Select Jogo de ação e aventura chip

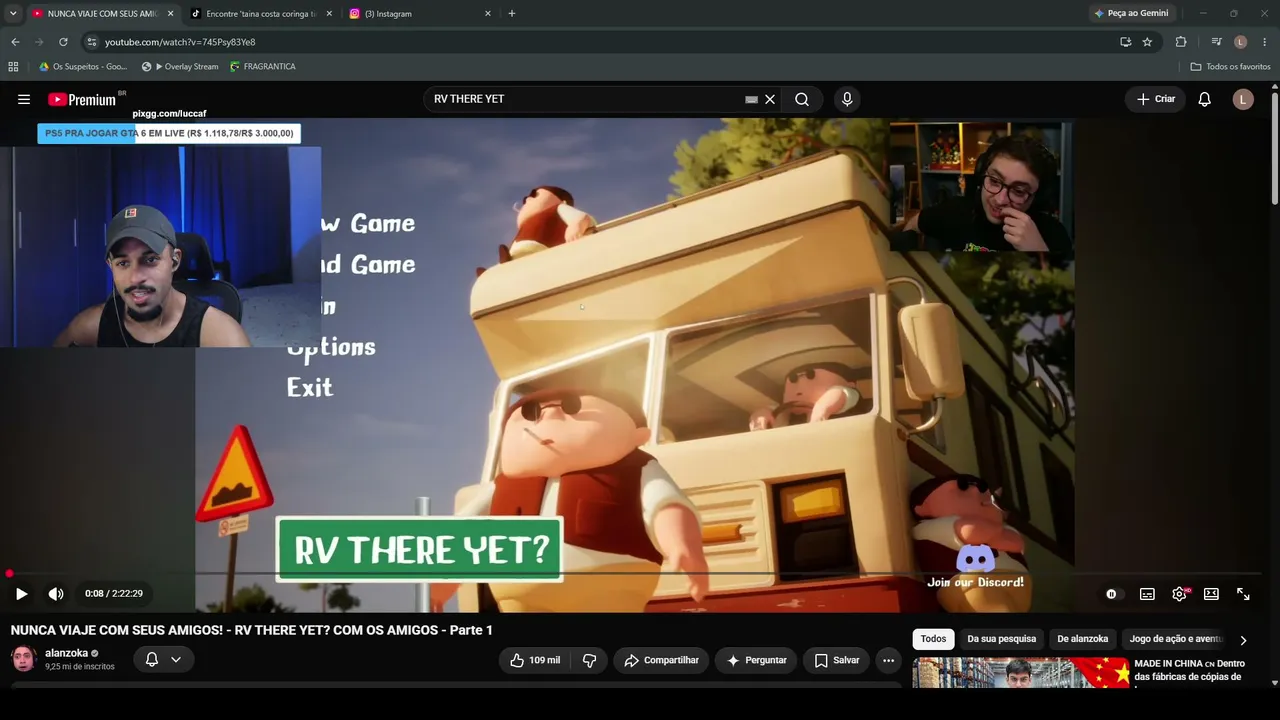click(x=1175, y=639)
